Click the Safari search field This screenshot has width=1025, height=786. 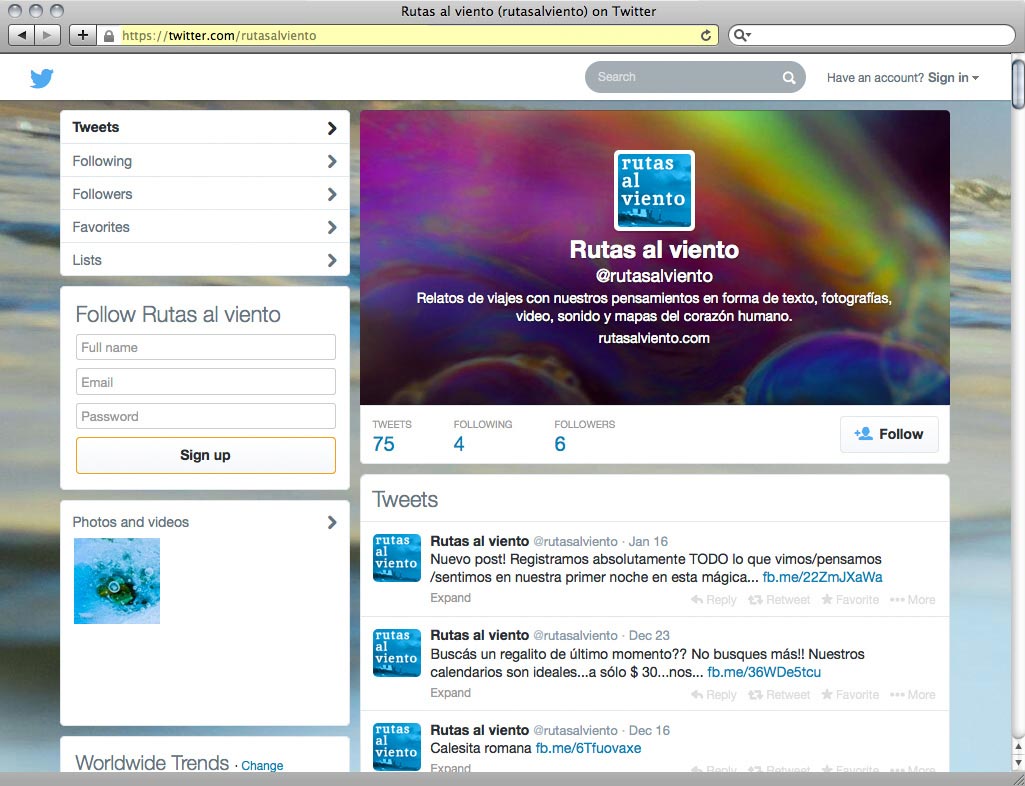[x=872, y=35]
